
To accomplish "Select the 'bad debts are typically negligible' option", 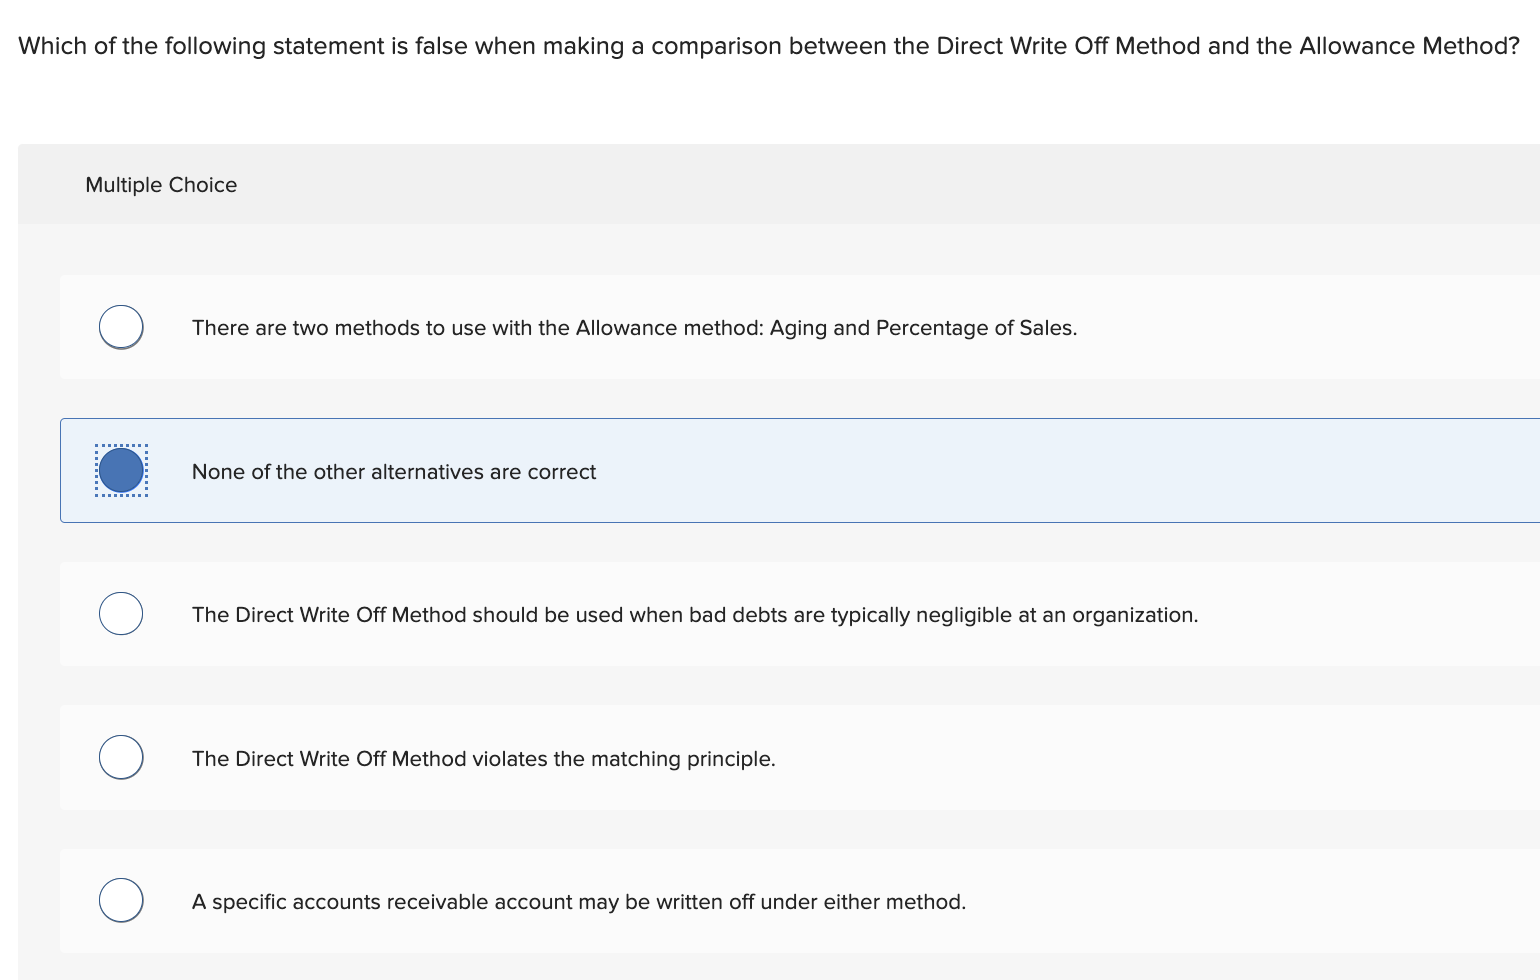I will (x=120, y=613).
